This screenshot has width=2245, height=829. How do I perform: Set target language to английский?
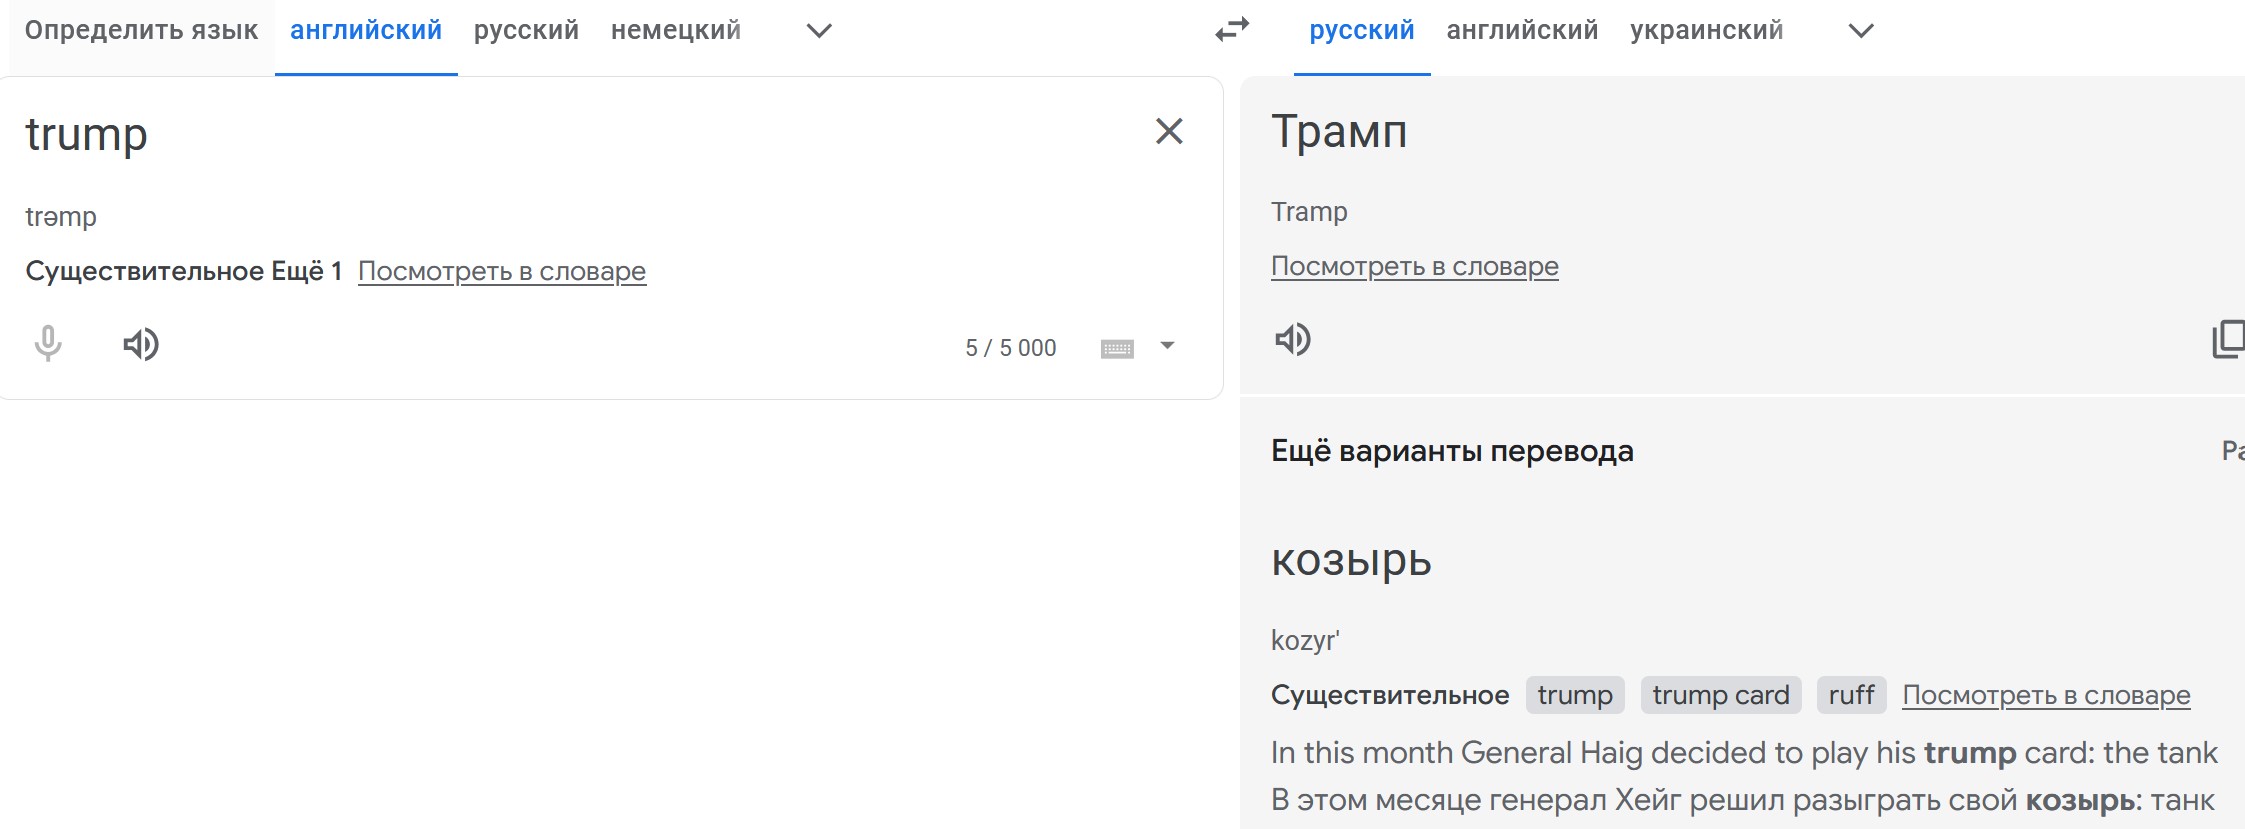[x=1522, y=31]
